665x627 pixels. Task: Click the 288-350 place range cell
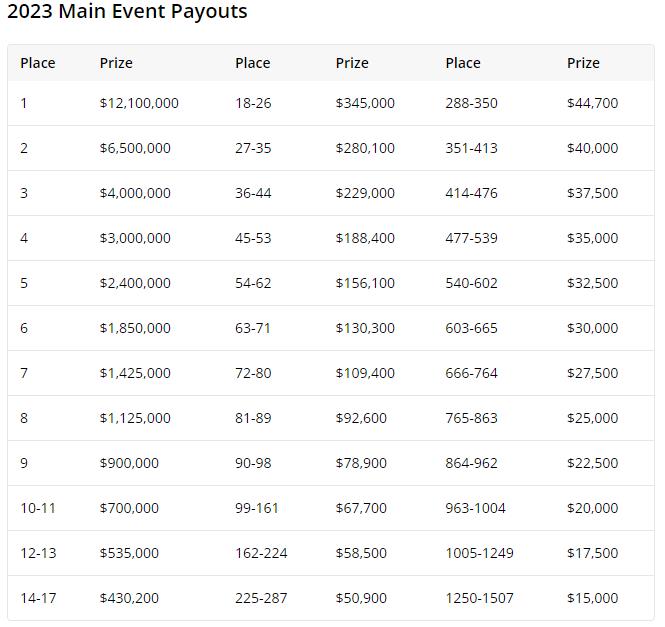point(471,103)
